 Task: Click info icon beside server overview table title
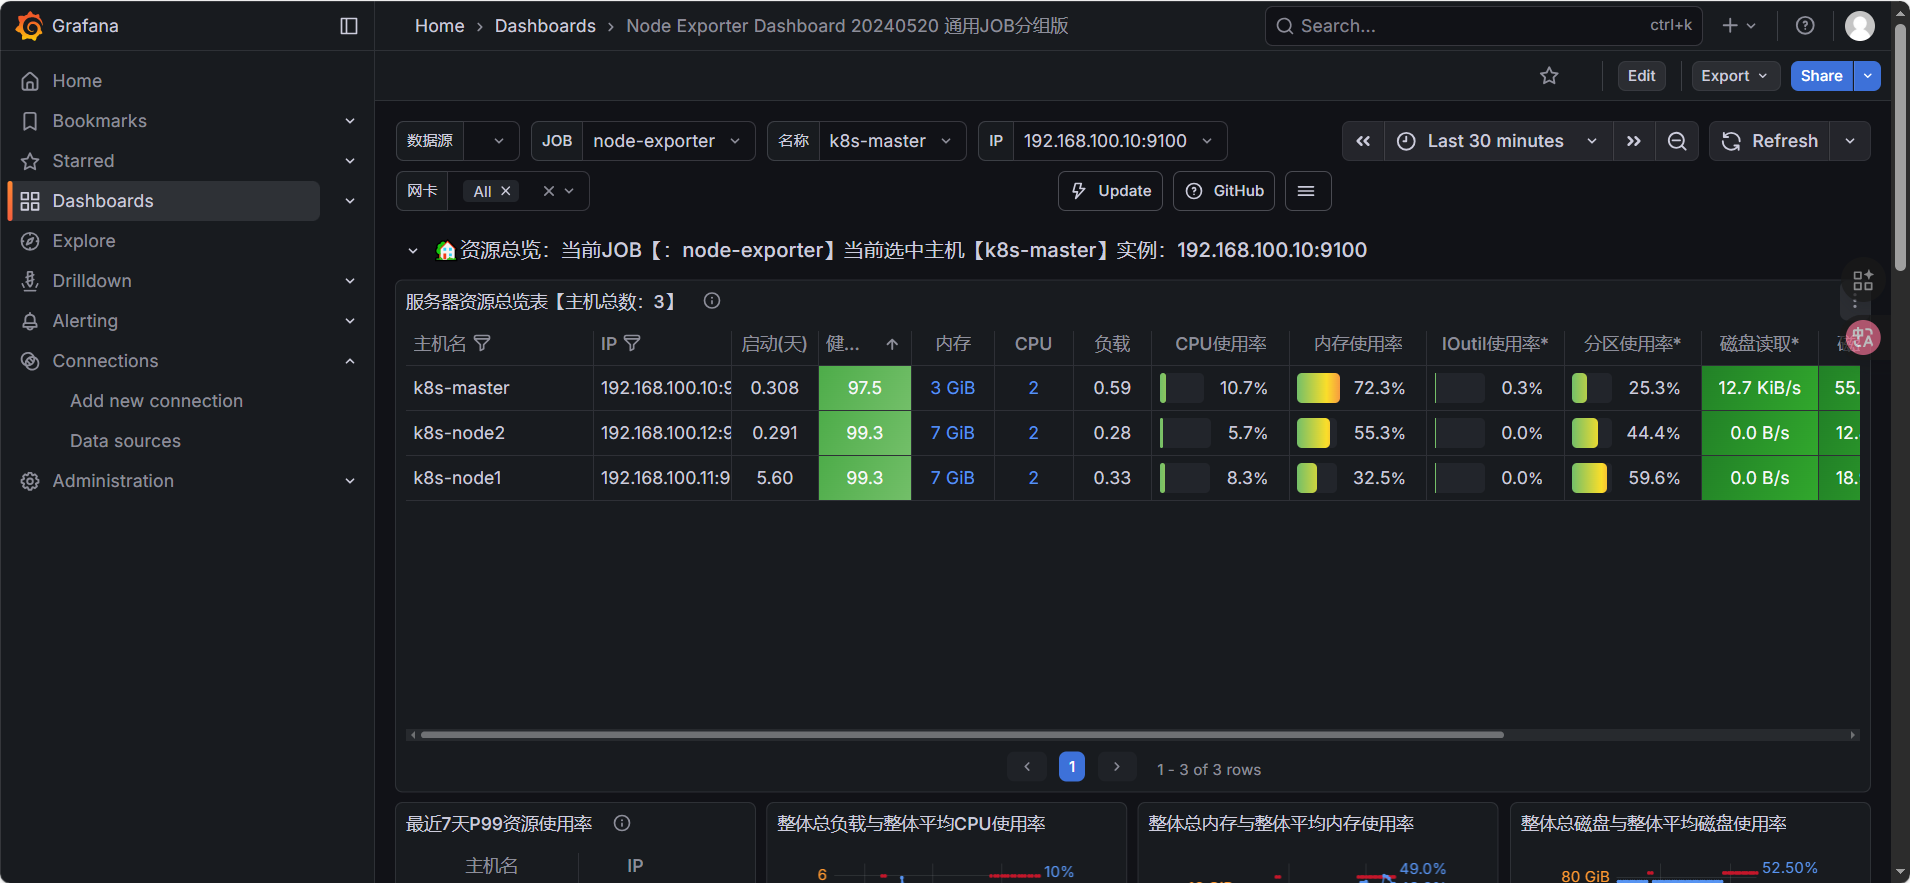coord(712,301)
